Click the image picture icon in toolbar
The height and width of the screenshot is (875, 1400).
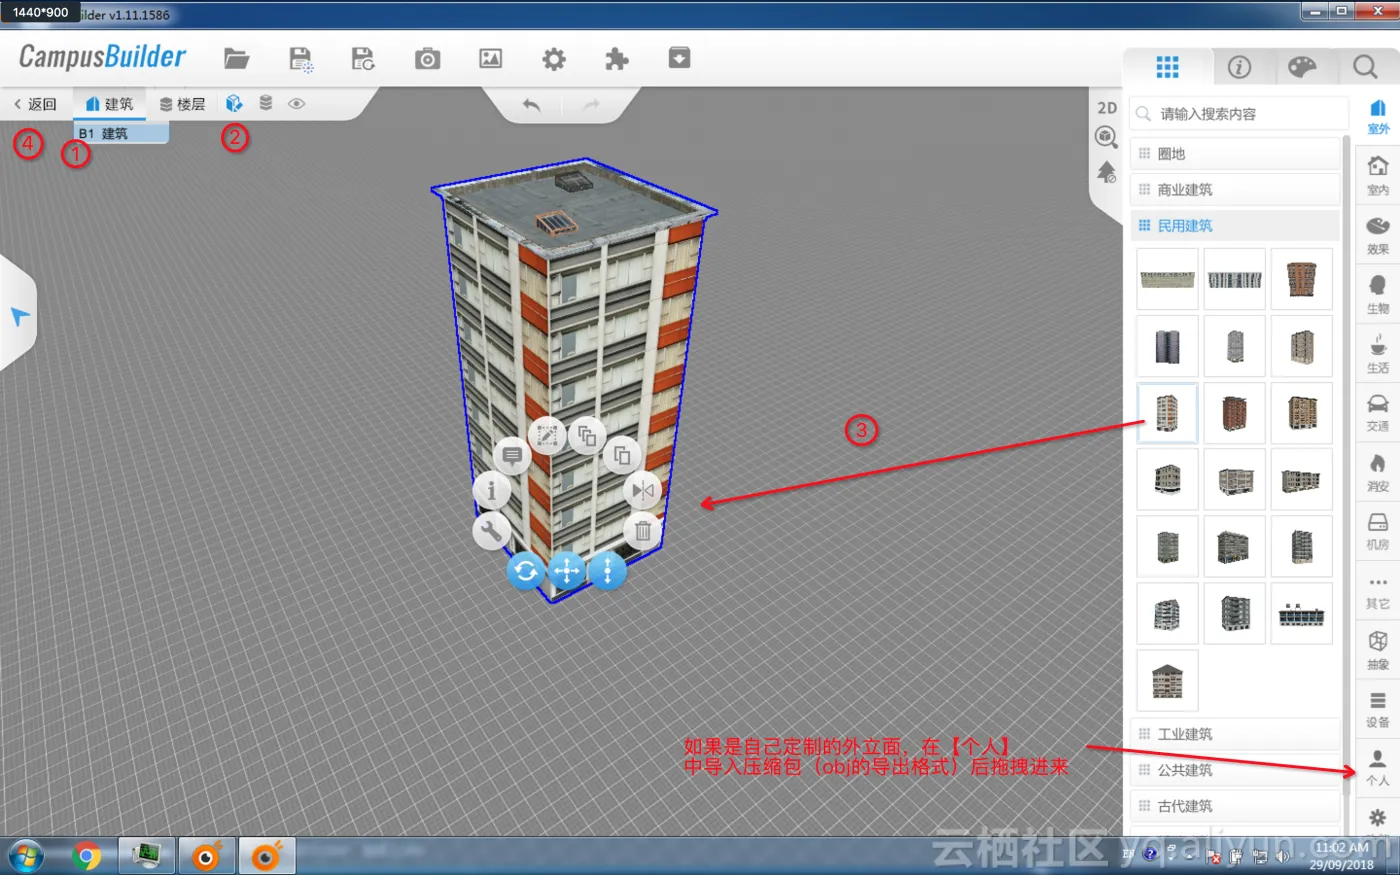click(490, 59)
